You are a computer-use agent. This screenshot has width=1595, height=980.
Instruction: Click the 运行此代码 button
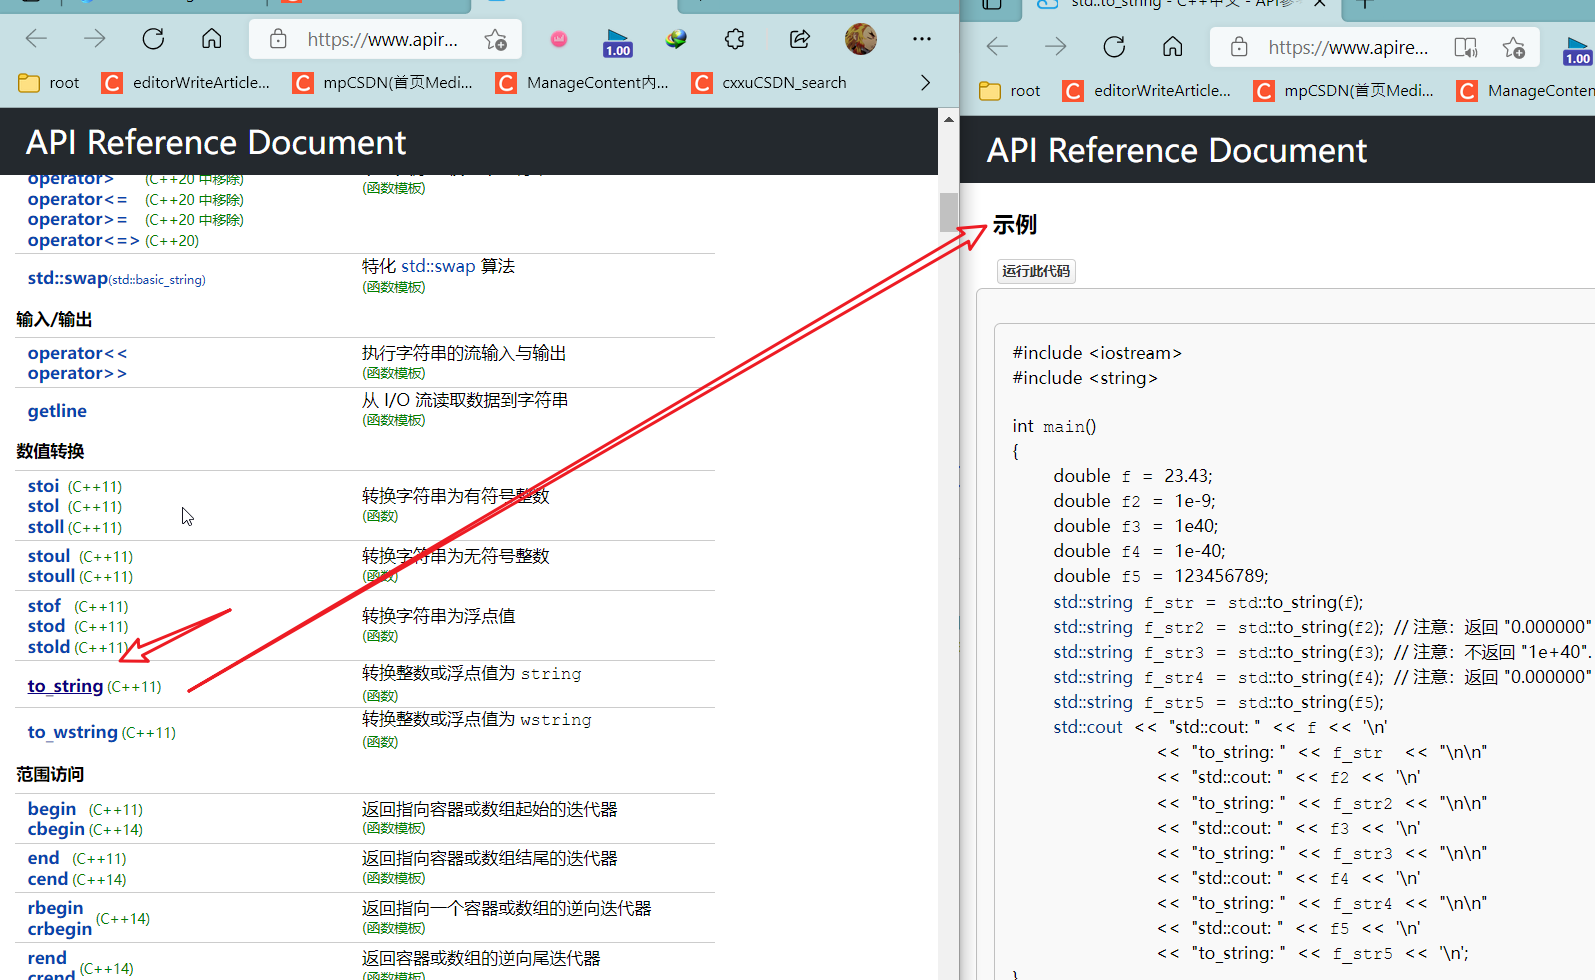pyautogui.click(x=1036, y=271)
